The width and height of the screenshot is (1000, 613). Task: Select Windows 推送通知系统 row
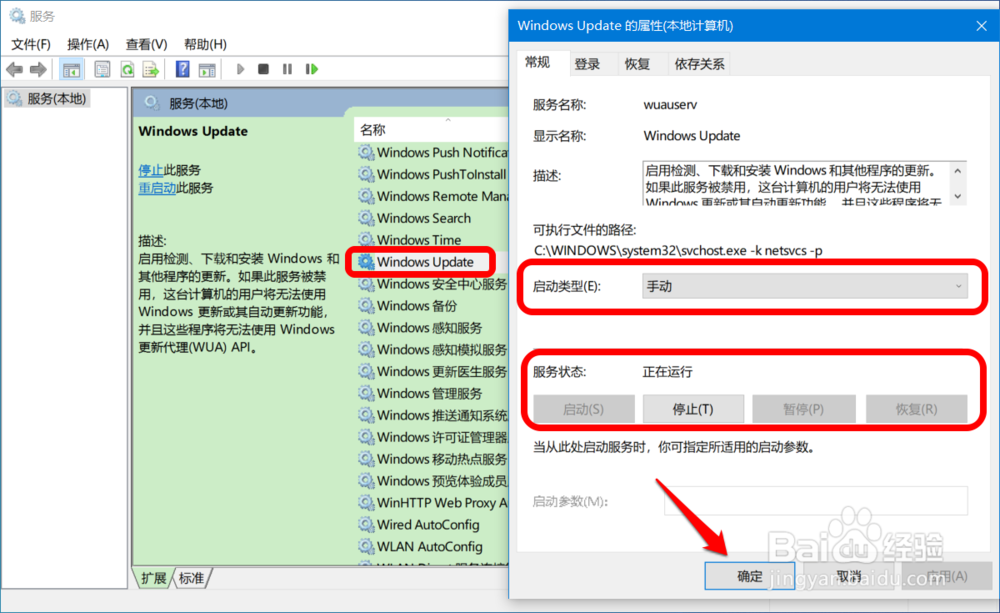pos(432,415)
